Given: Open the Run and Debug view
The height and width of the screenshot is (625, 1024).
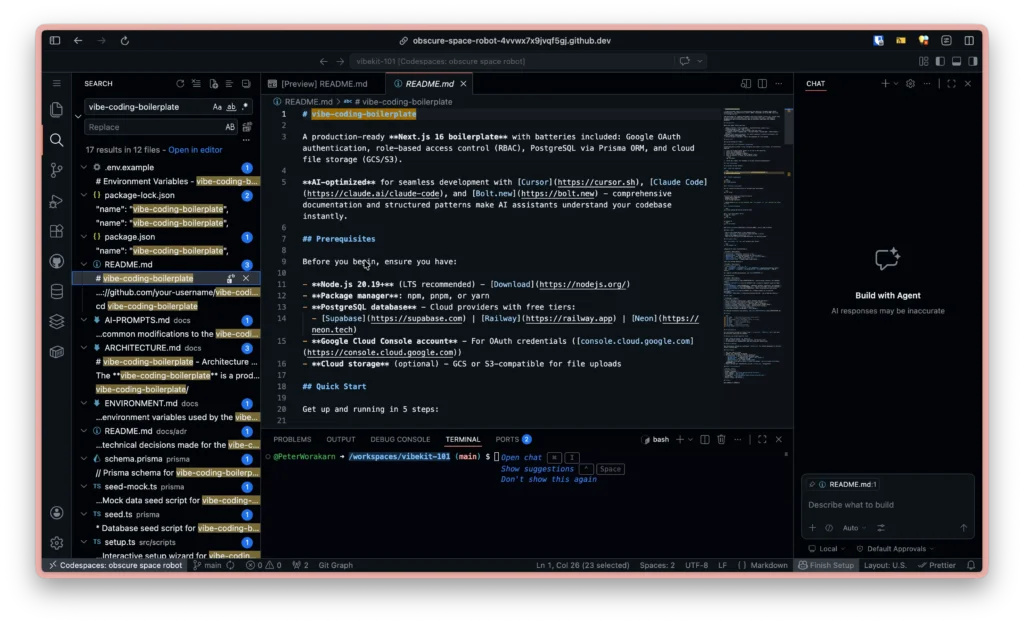Looking at the screenshot, I should 57,201.
